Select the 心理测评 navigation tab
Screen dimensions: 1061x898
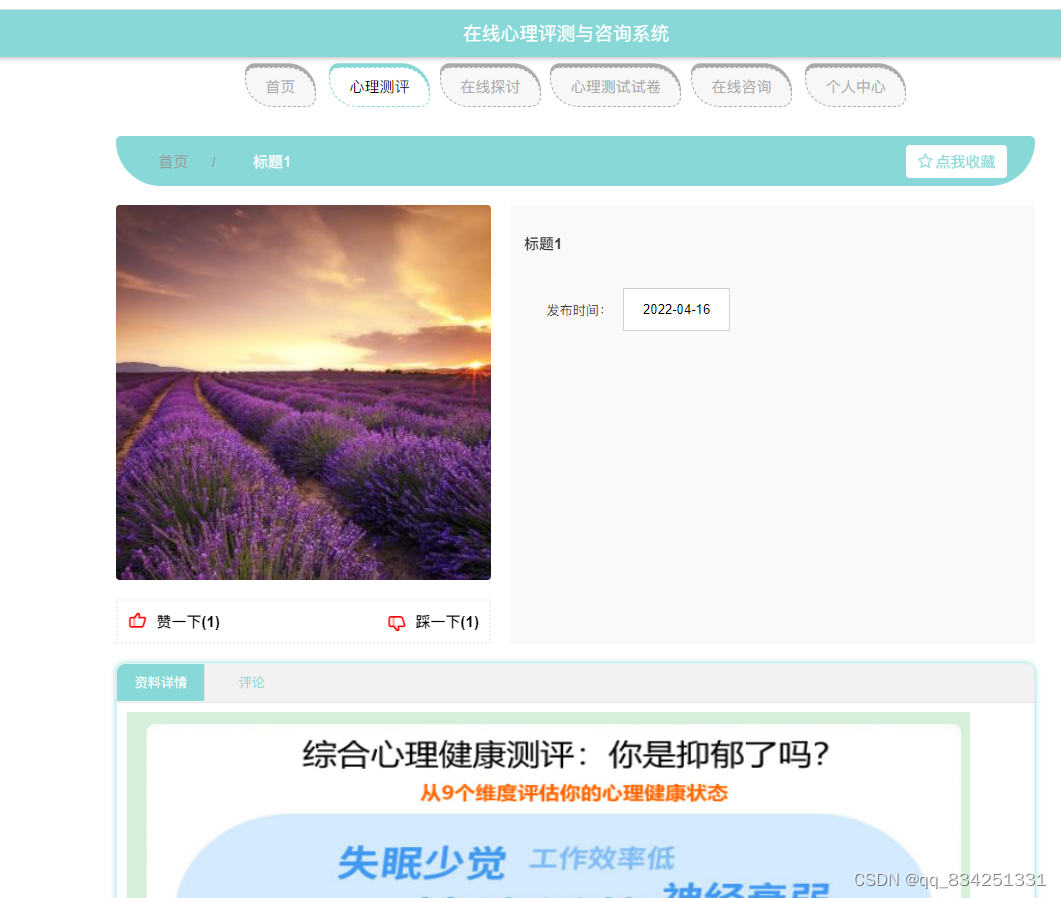pos(380,86)
